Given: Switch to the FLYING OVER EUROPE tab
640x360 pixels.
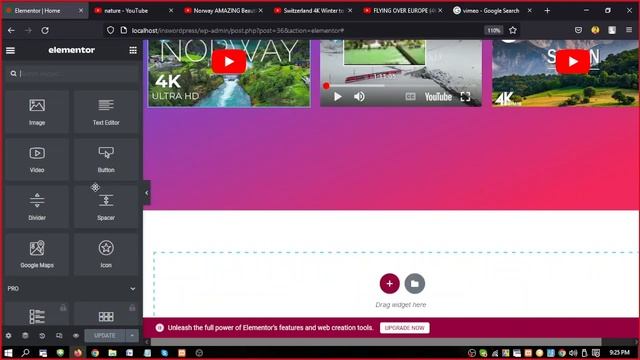Looking at the screenshot, I should click(403, 11).
